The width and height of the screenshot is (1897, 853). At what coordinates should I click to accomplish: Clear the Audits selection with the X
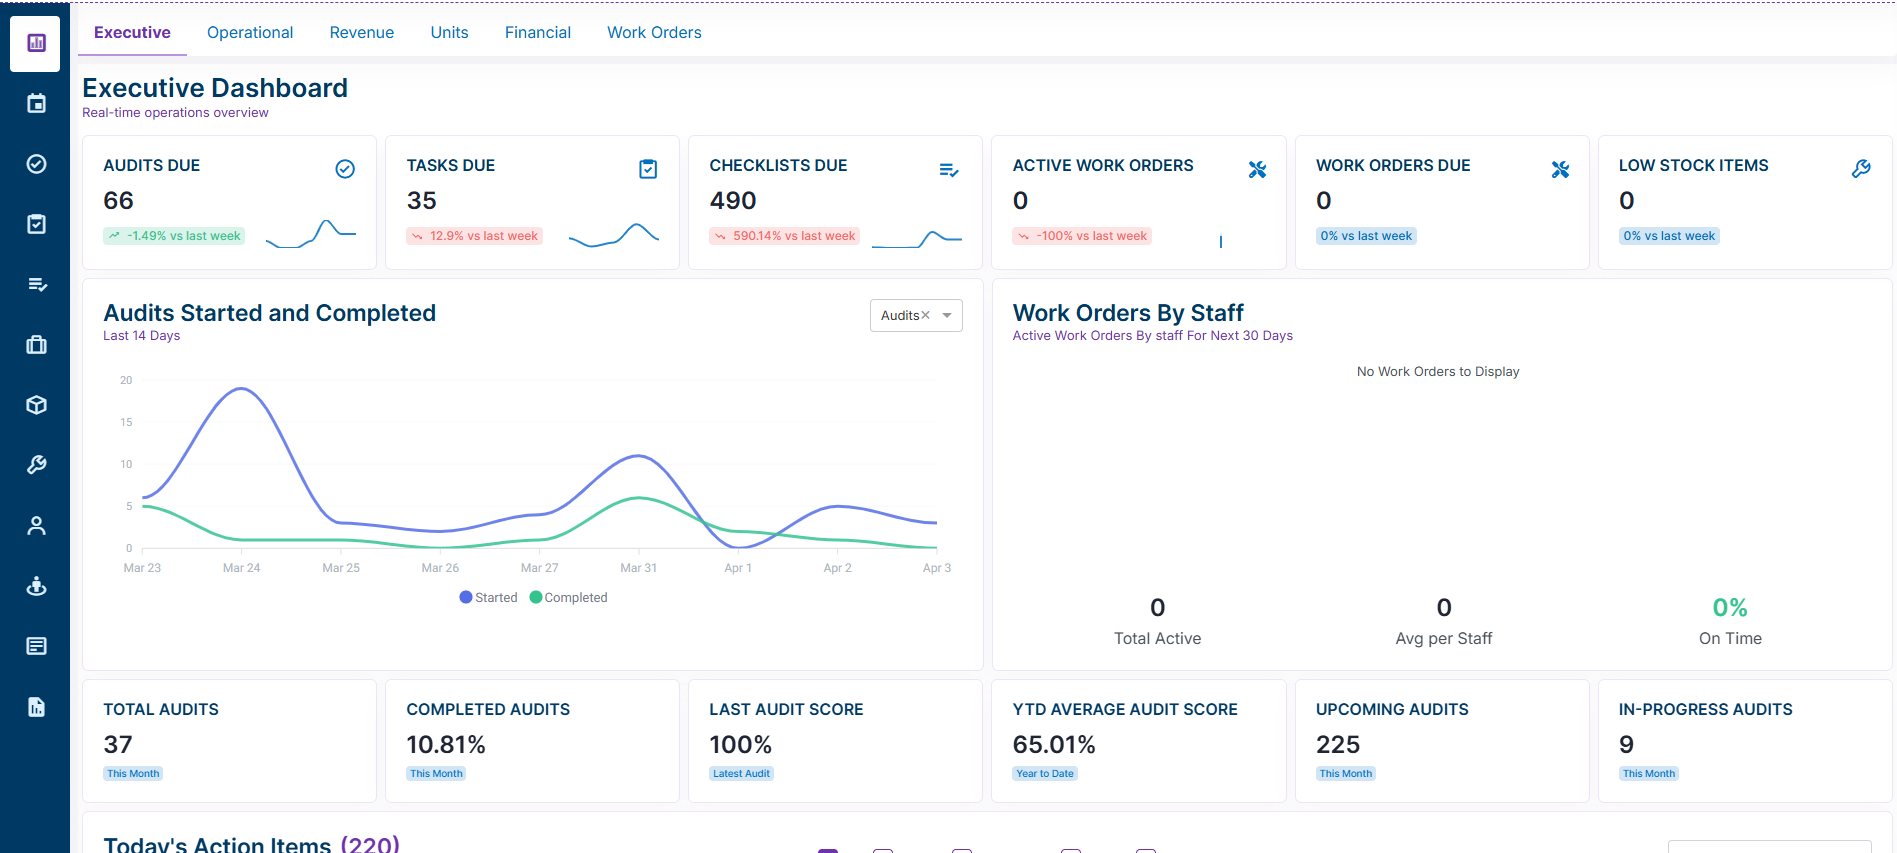point(925,316)
